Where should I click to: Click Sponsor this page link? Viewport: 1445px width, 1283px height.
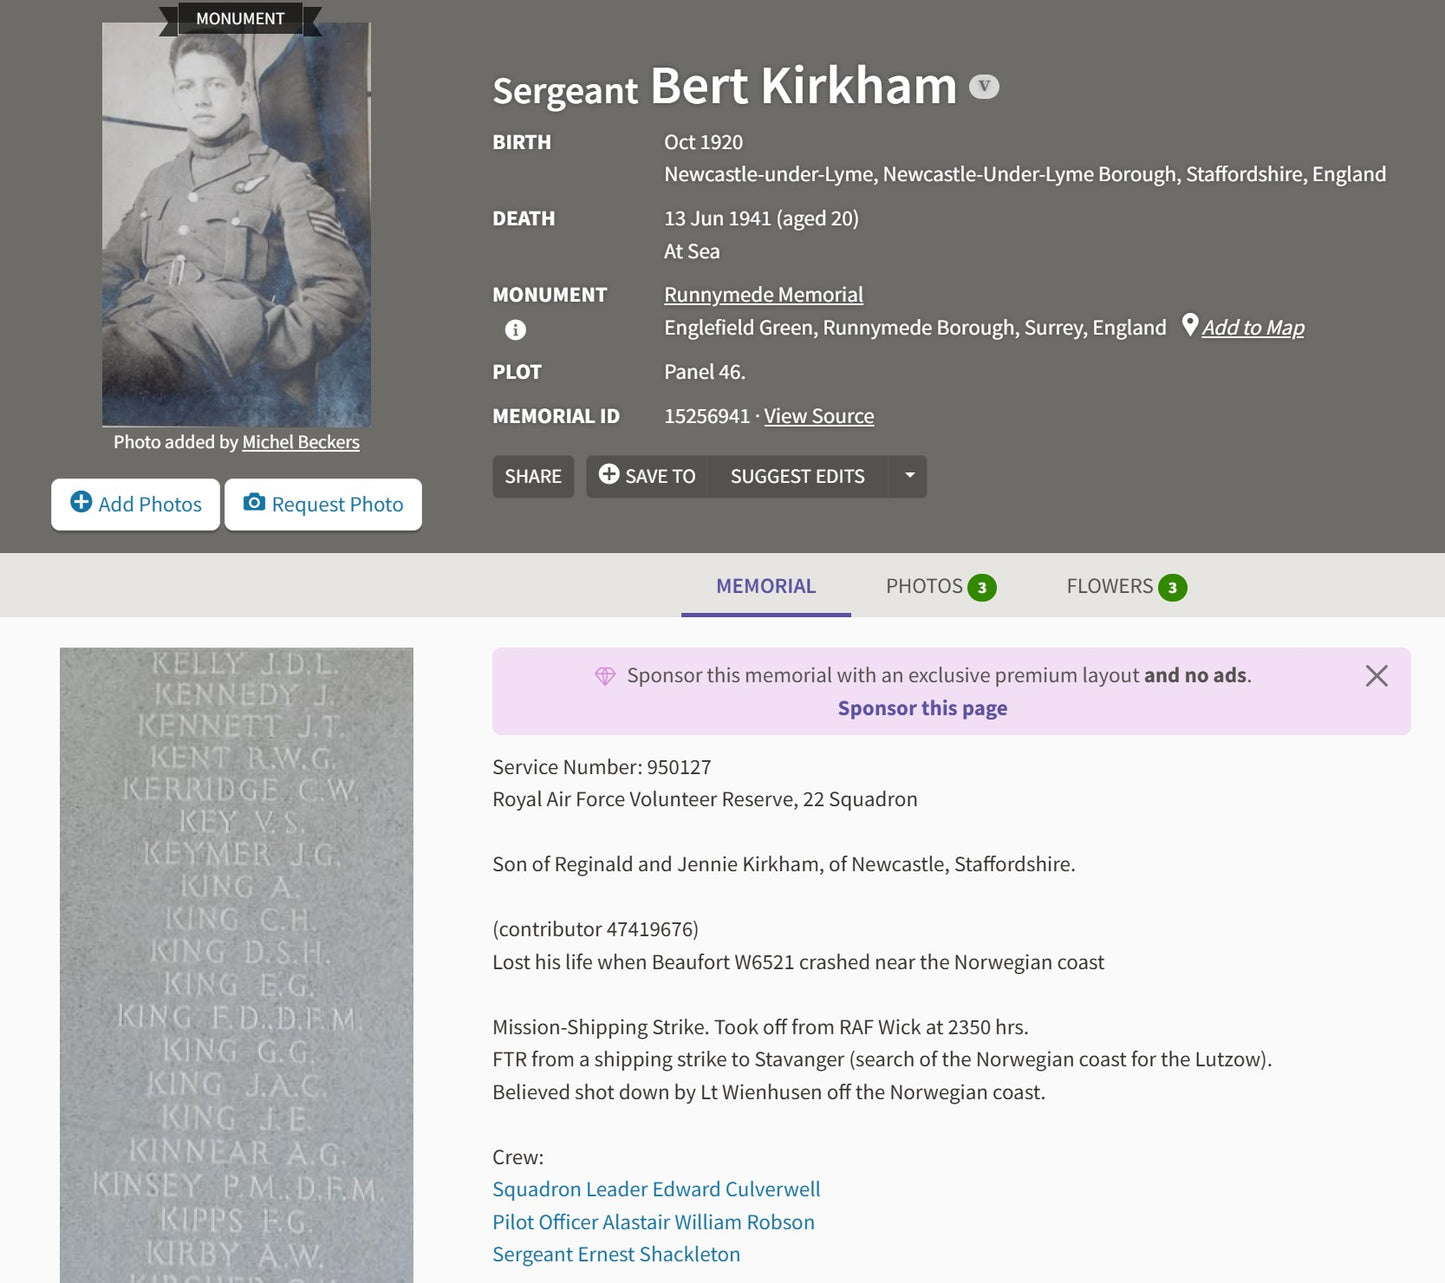[922, 708]
